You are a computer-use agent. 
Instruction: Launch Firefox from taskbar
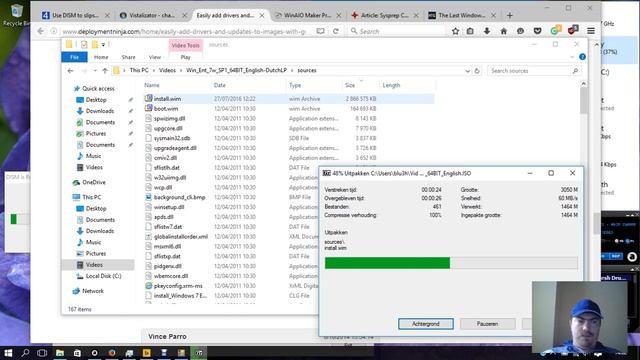pos(111,353)
